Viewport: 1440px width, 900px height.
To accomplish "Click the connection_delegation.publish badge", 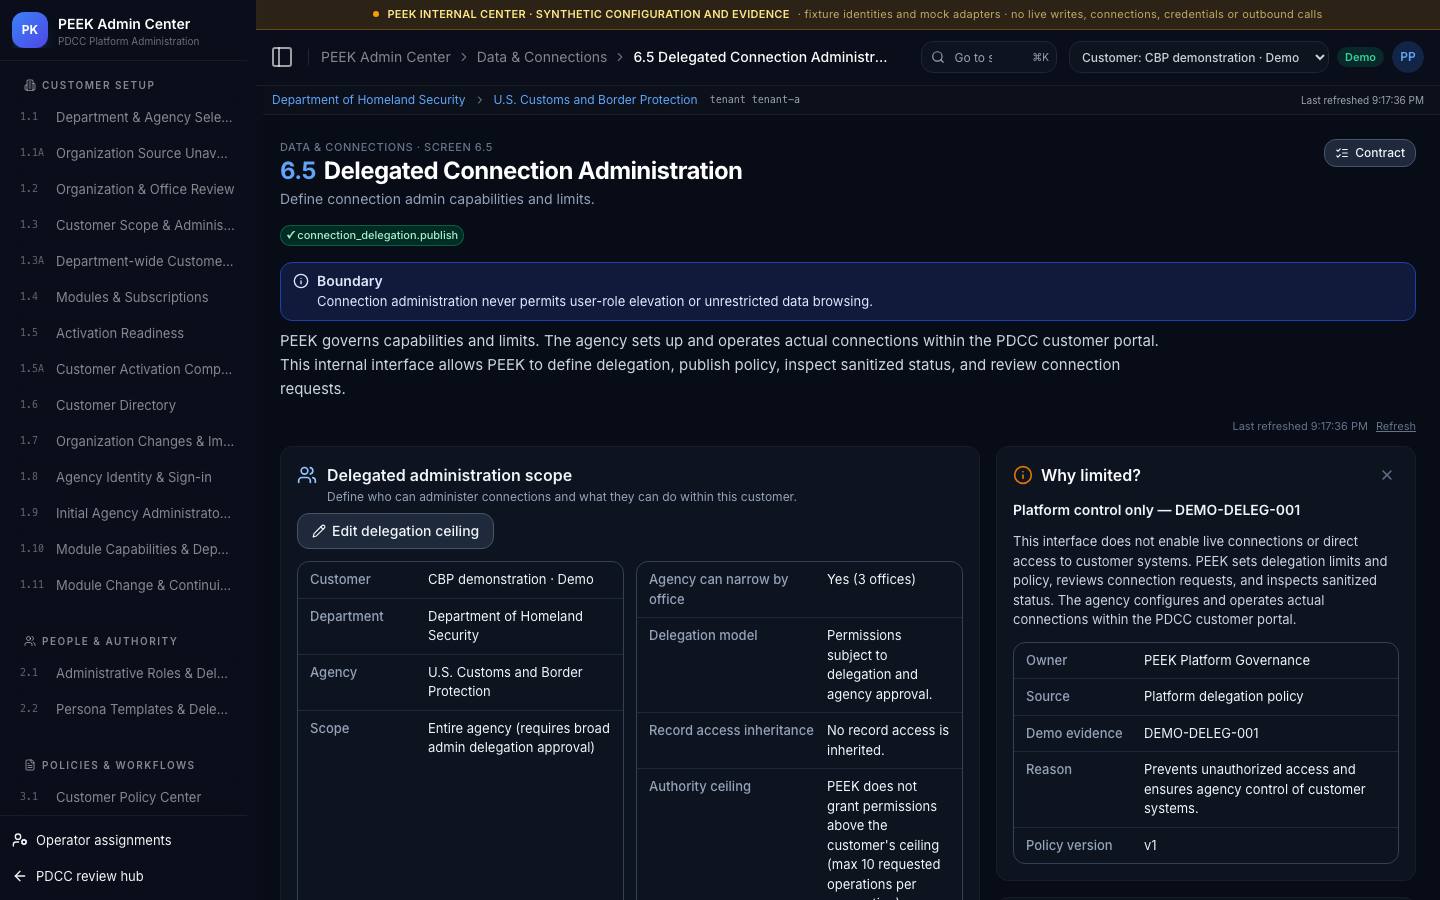I will click(372, 235).
